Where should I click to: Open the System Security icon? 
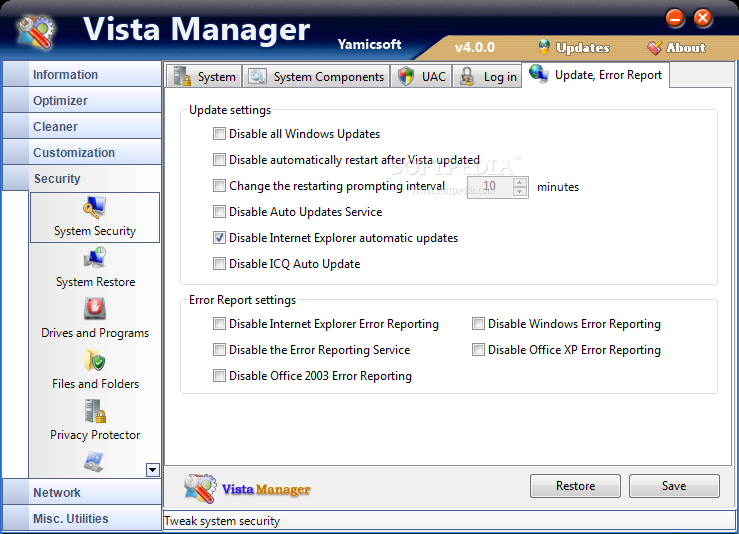pyautogui.click(x=95, y=208)
